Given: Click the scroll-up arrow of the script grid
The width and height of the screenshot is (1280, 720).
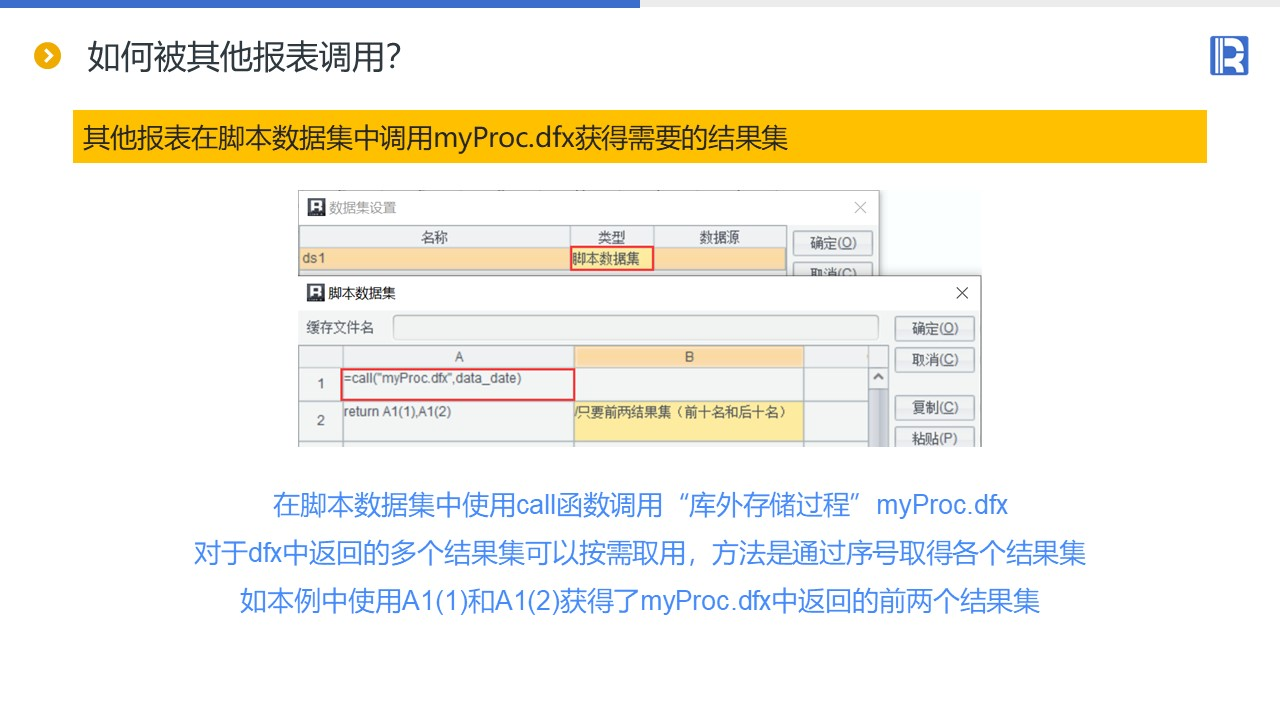Looking at the screenshot, I should click(x=878, y=378).
